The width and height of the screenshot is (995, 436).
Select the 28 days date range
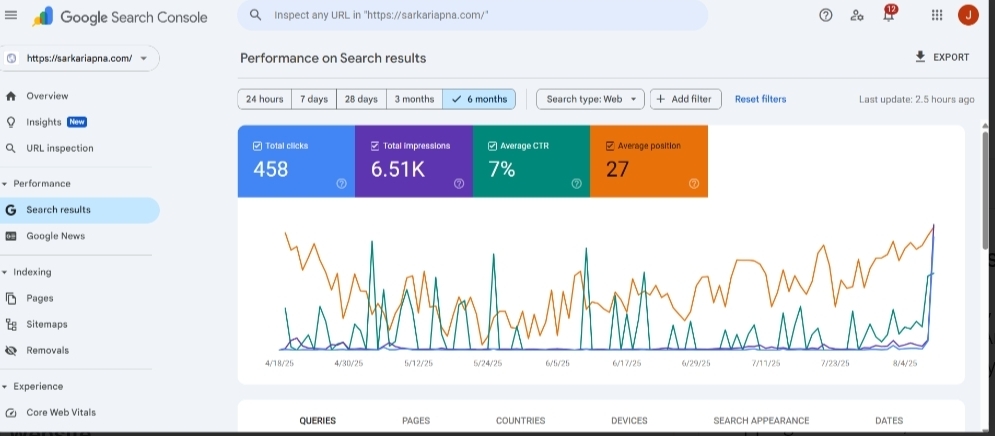pyautogui.click(x=361, y=99)
